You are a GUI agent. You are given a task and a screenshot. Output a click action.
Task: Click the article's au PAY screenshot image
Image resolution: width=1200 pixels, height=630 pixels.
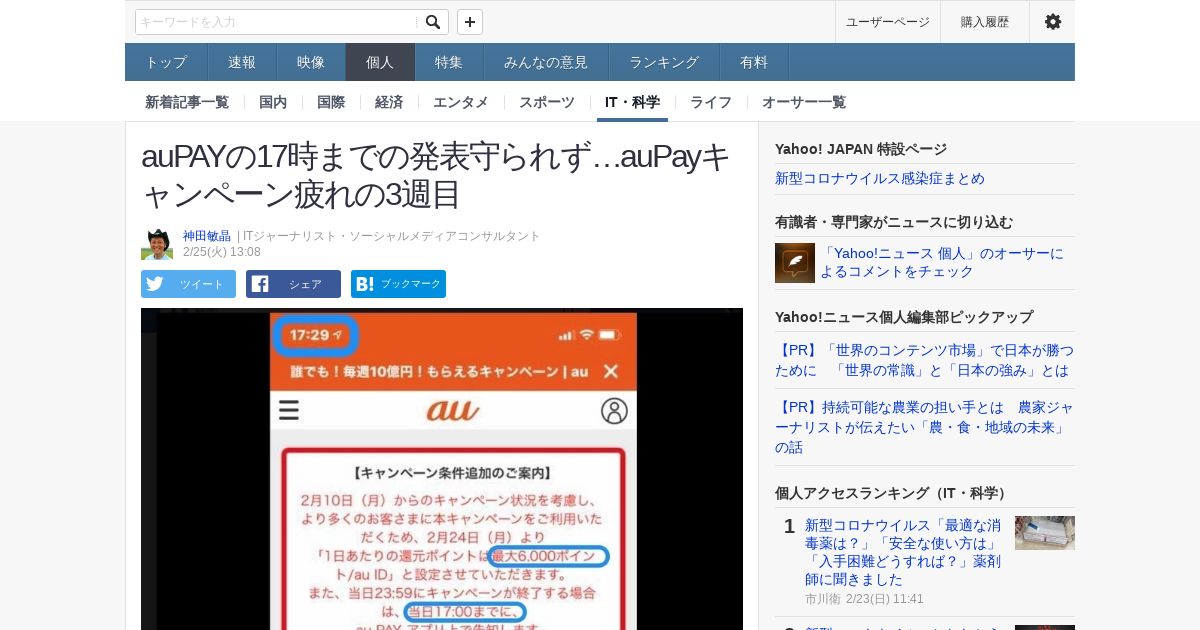[442, 469]
